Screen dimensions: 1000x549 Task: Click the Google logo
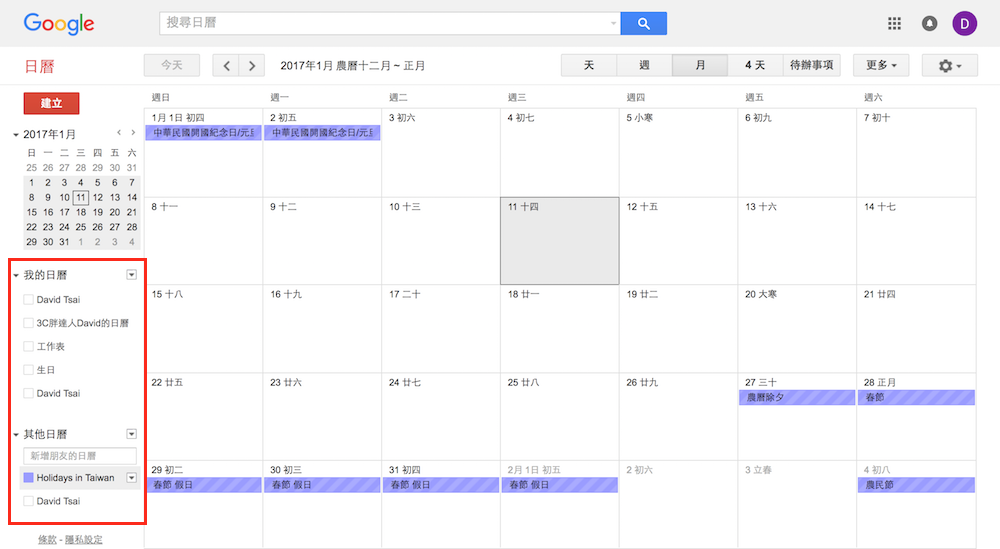point(59,23)
